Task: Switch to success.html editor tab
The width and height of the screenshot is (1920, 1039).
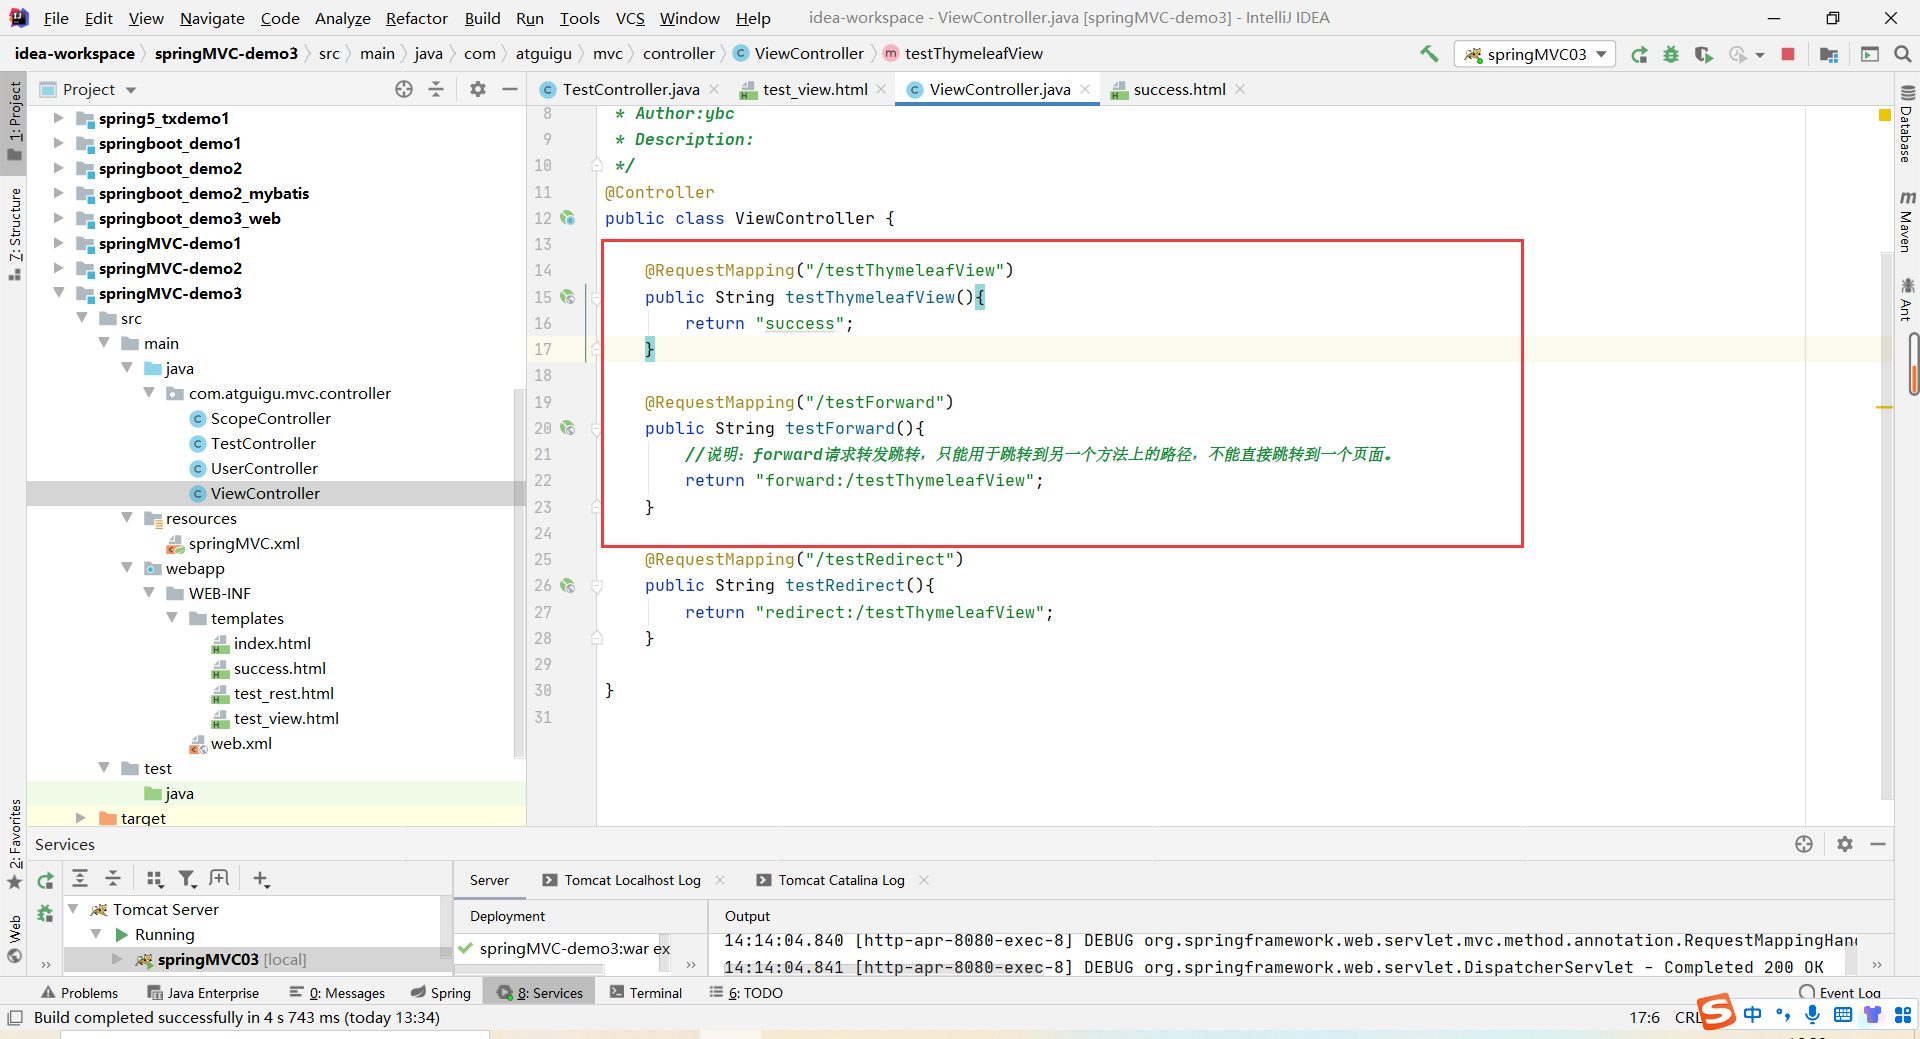Action: pos(1178,89)
